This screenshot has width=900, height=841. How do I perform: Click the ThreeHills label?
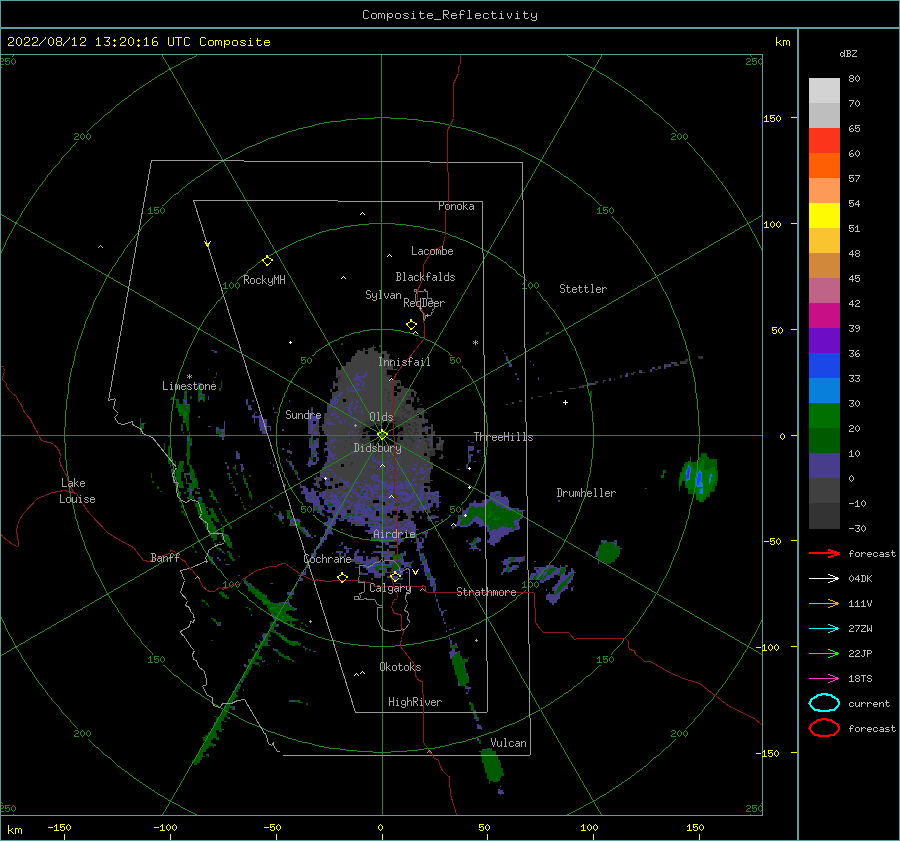point(503,437)
